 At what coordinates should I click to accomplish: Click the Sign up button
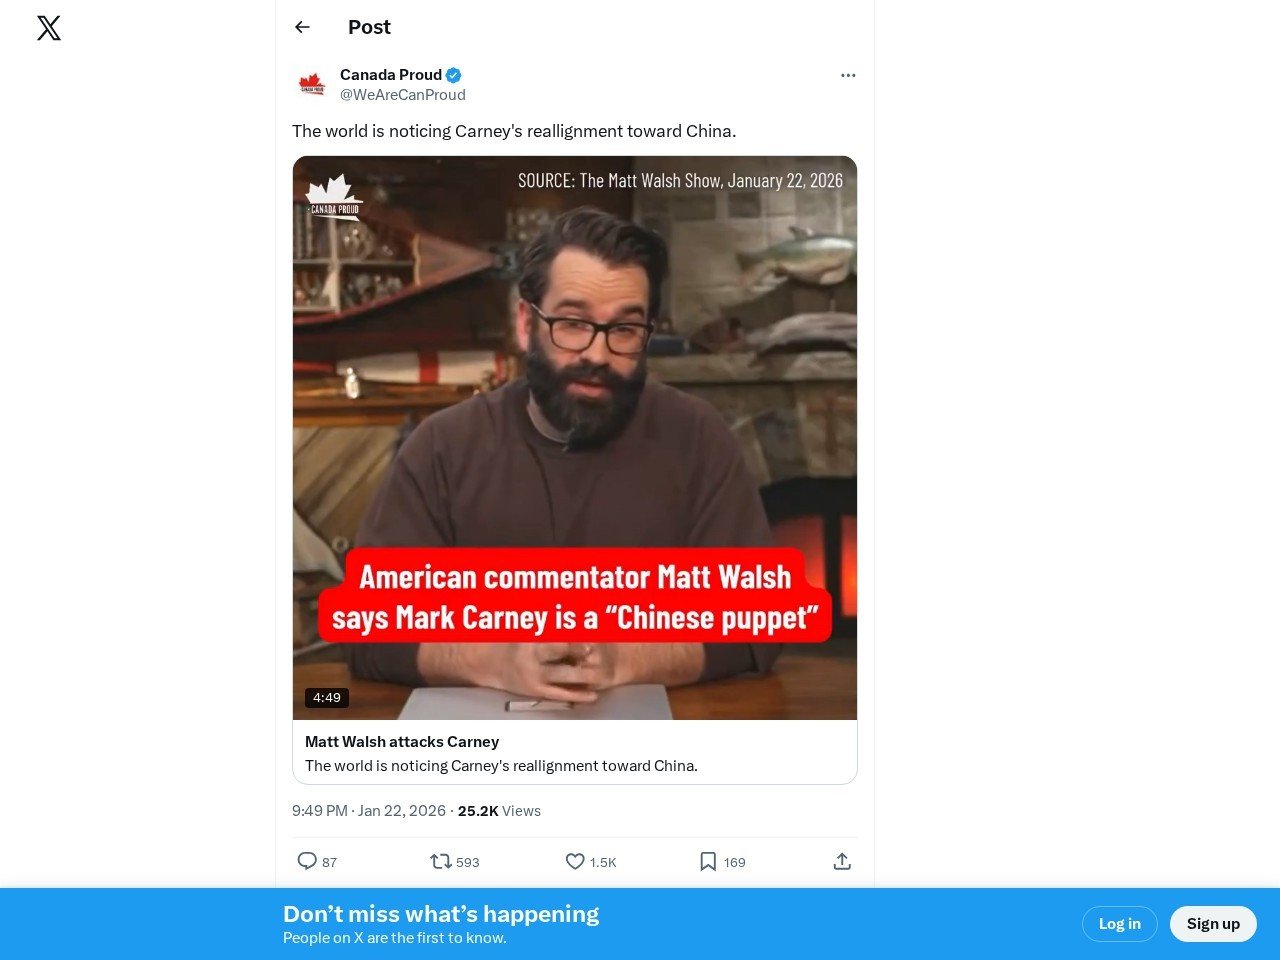point(1213,924)
